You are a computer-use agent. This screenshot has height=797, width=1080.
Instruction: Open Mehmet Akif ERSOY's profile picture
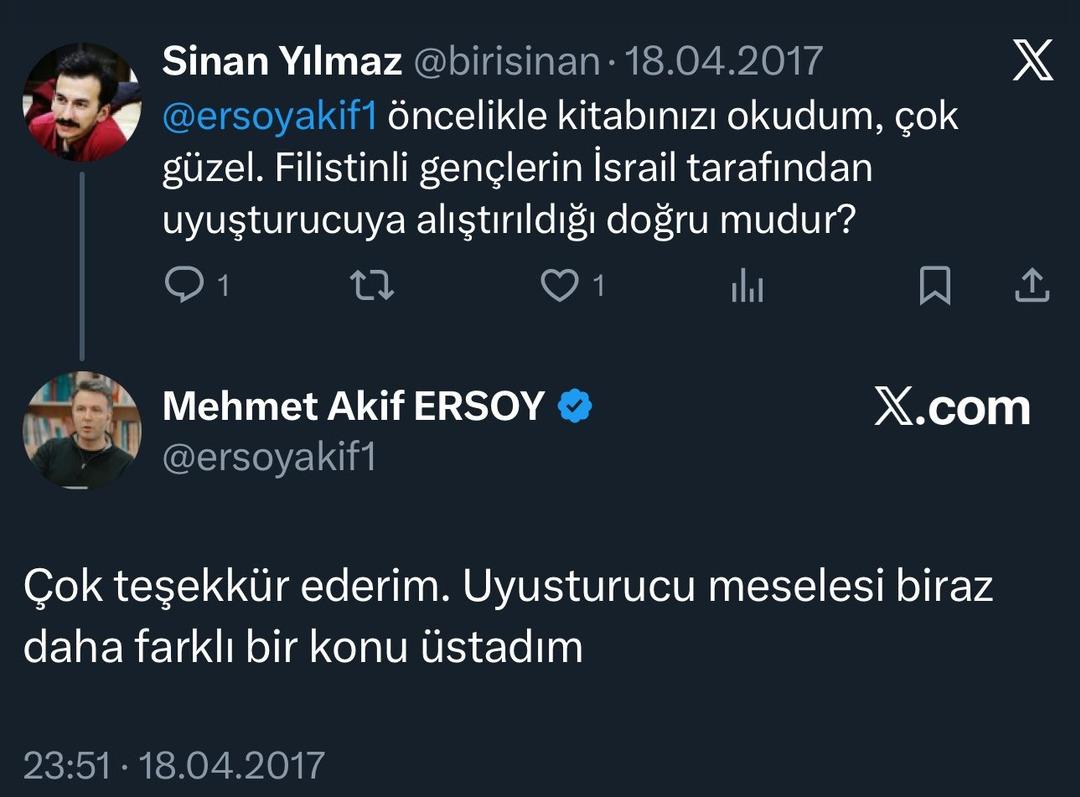(82, 430)
